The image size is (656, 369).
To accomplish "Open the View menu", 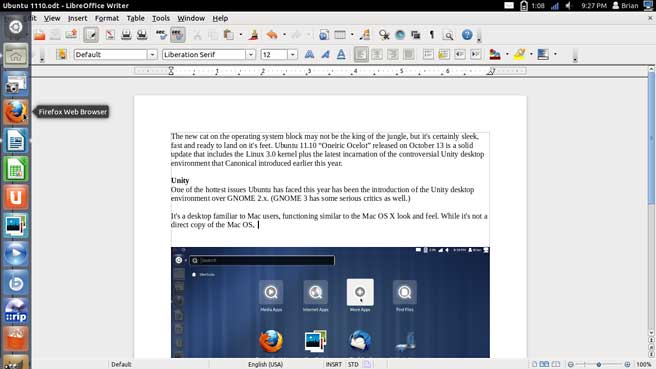I will pos(52,18).
